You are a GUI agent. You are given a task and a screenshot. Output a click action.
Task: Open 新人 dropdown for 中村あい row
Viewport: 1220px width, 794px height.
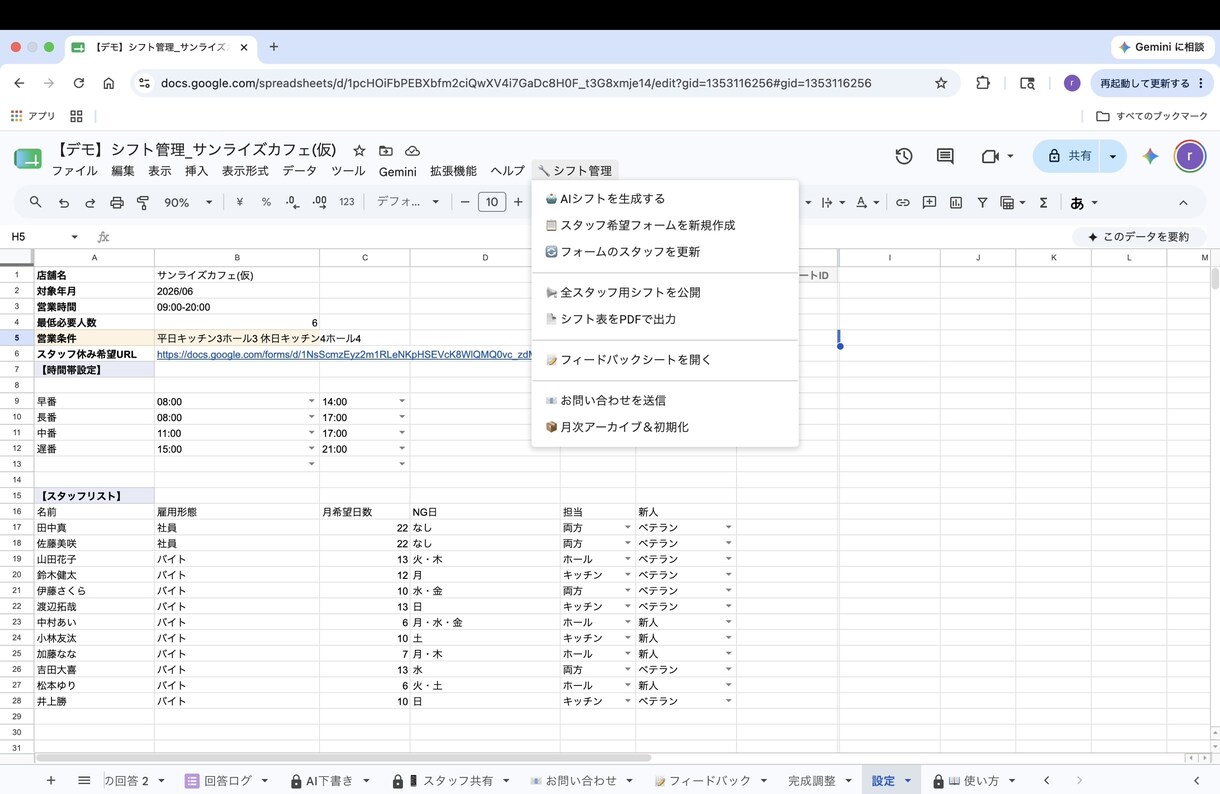point(728,622)
